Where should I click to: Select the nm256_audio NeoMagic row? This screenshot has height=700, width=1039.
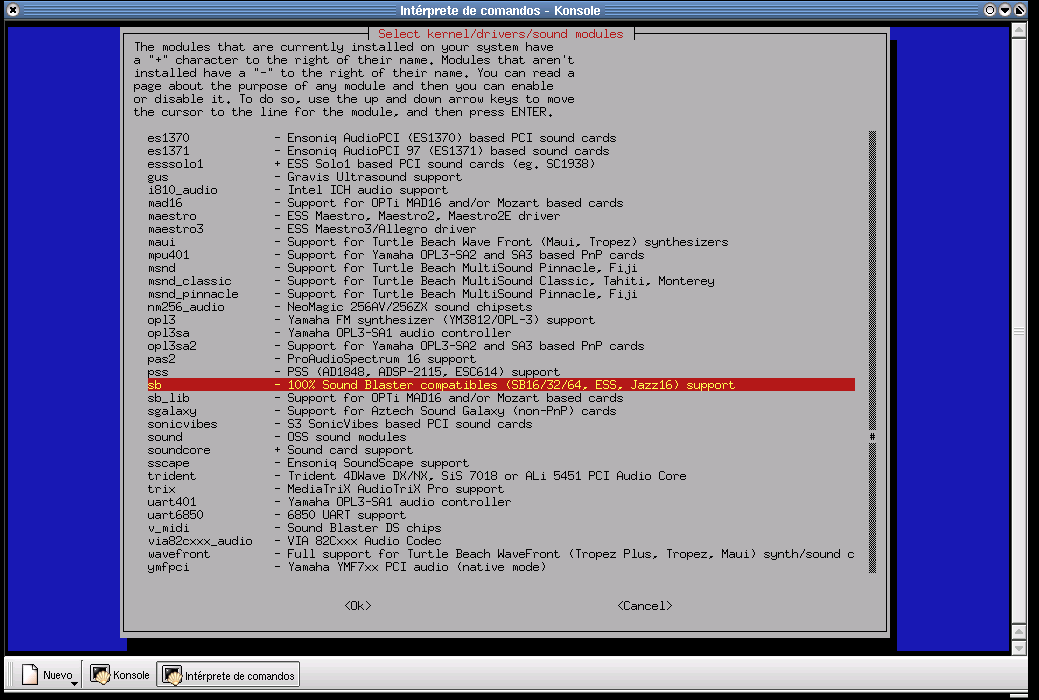tap(501, 307)
